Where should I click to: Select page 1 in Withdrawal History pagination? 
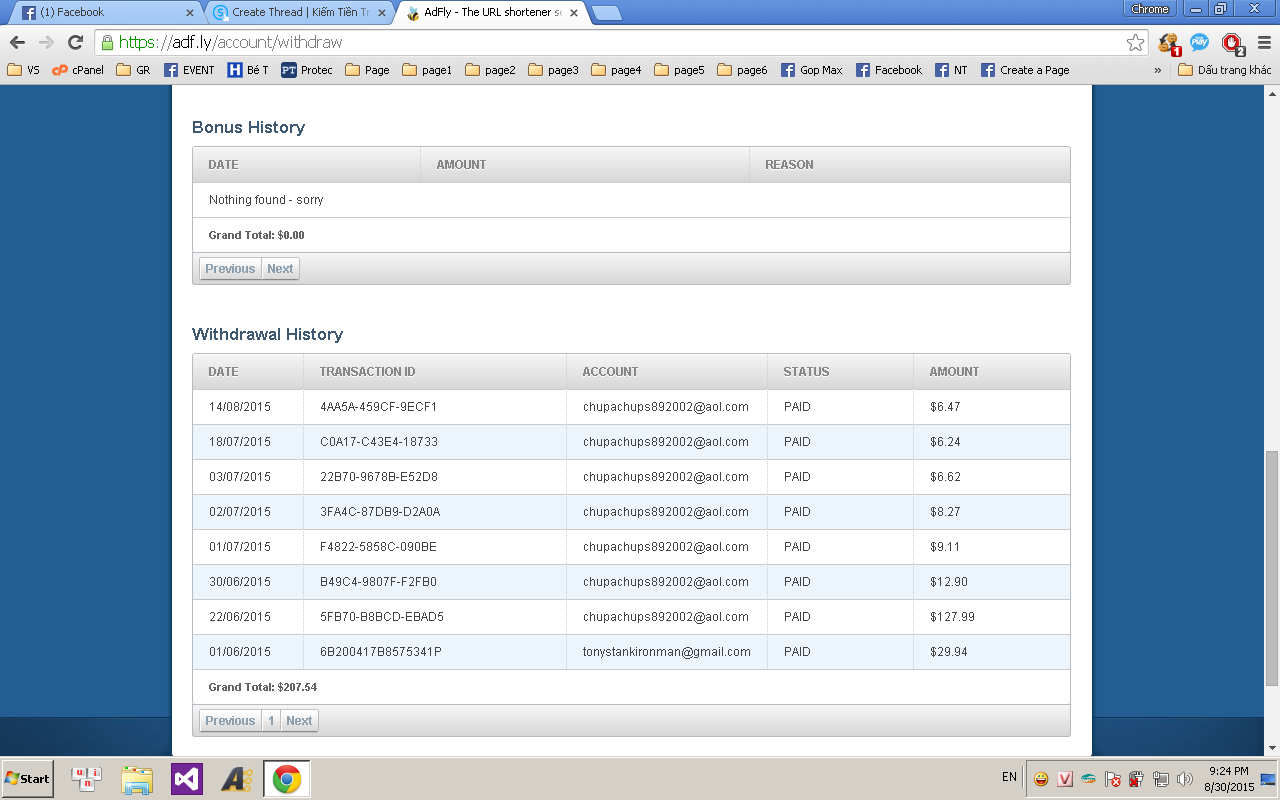(270, 720)
